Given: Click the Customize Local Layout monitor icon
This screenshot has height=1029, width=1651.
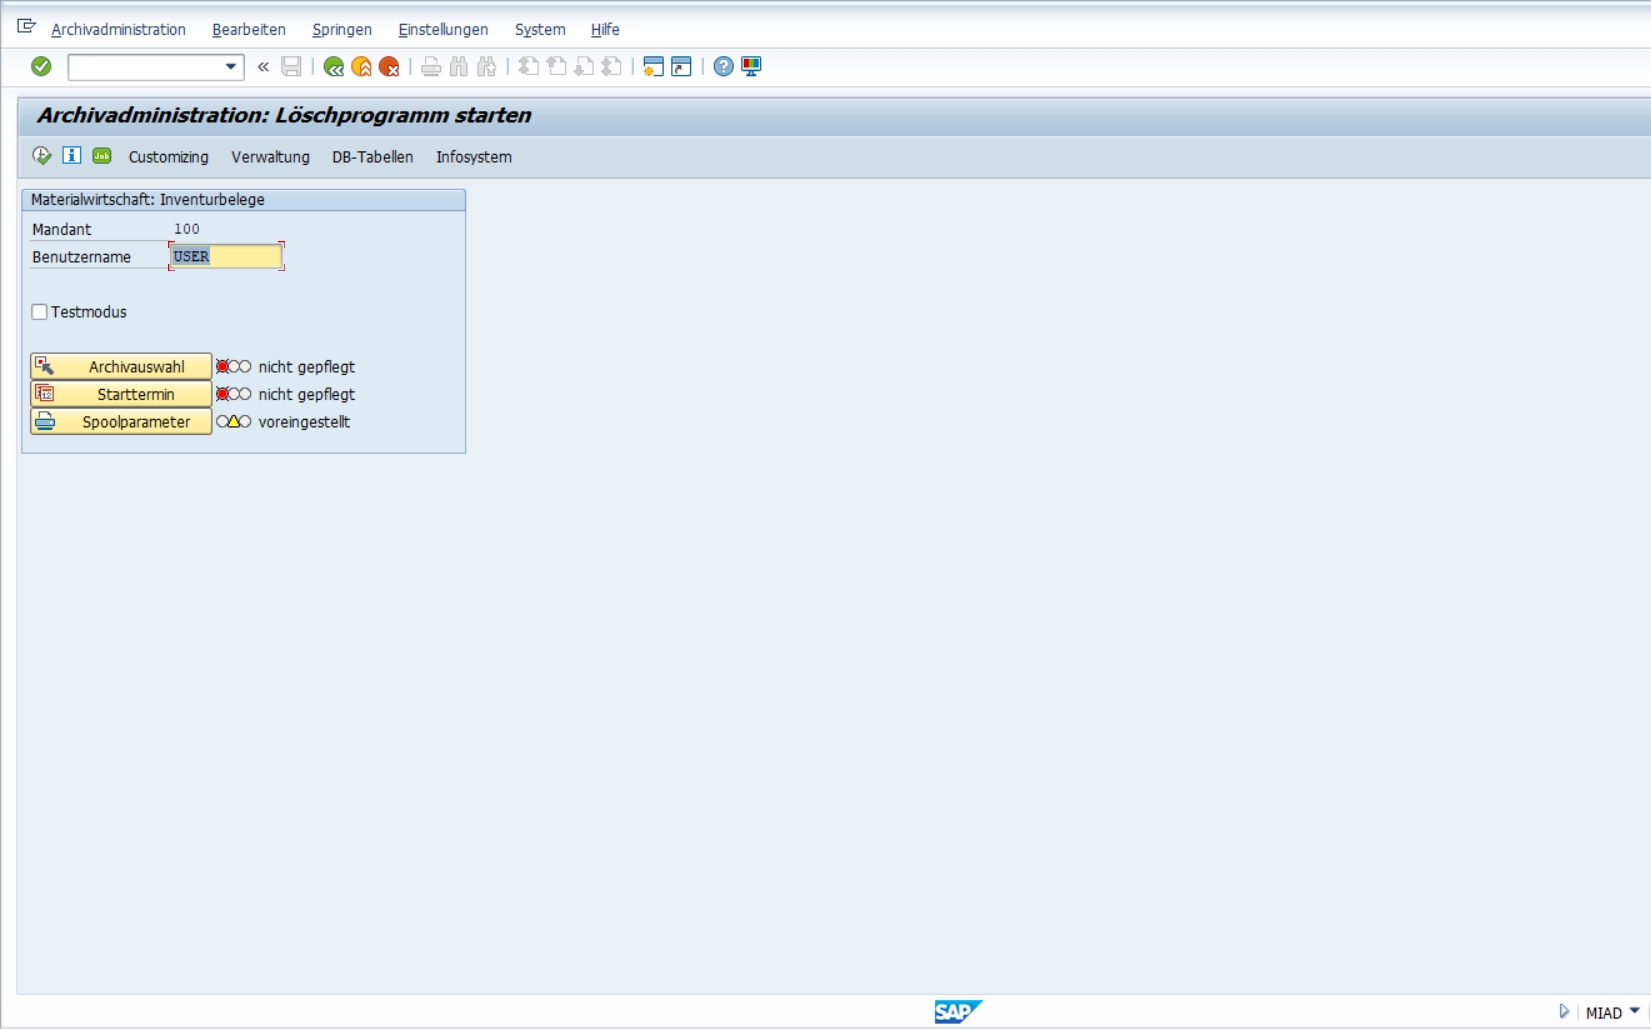Looking at the screenshot, I should [x=751, y=67].
